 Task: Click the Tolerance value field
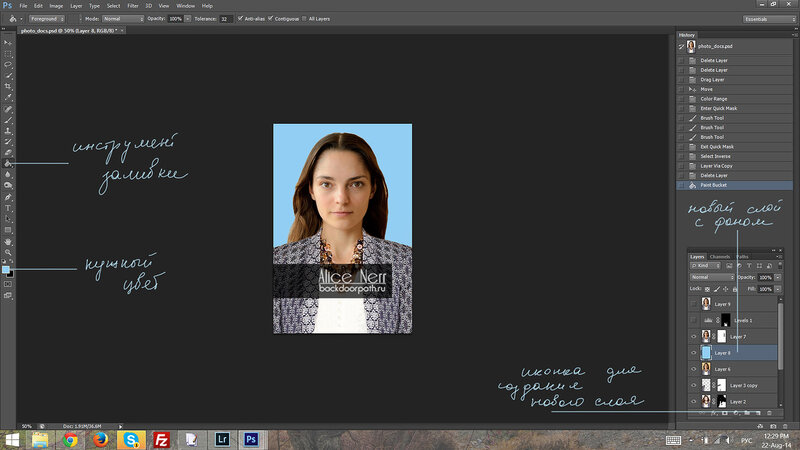226,19
